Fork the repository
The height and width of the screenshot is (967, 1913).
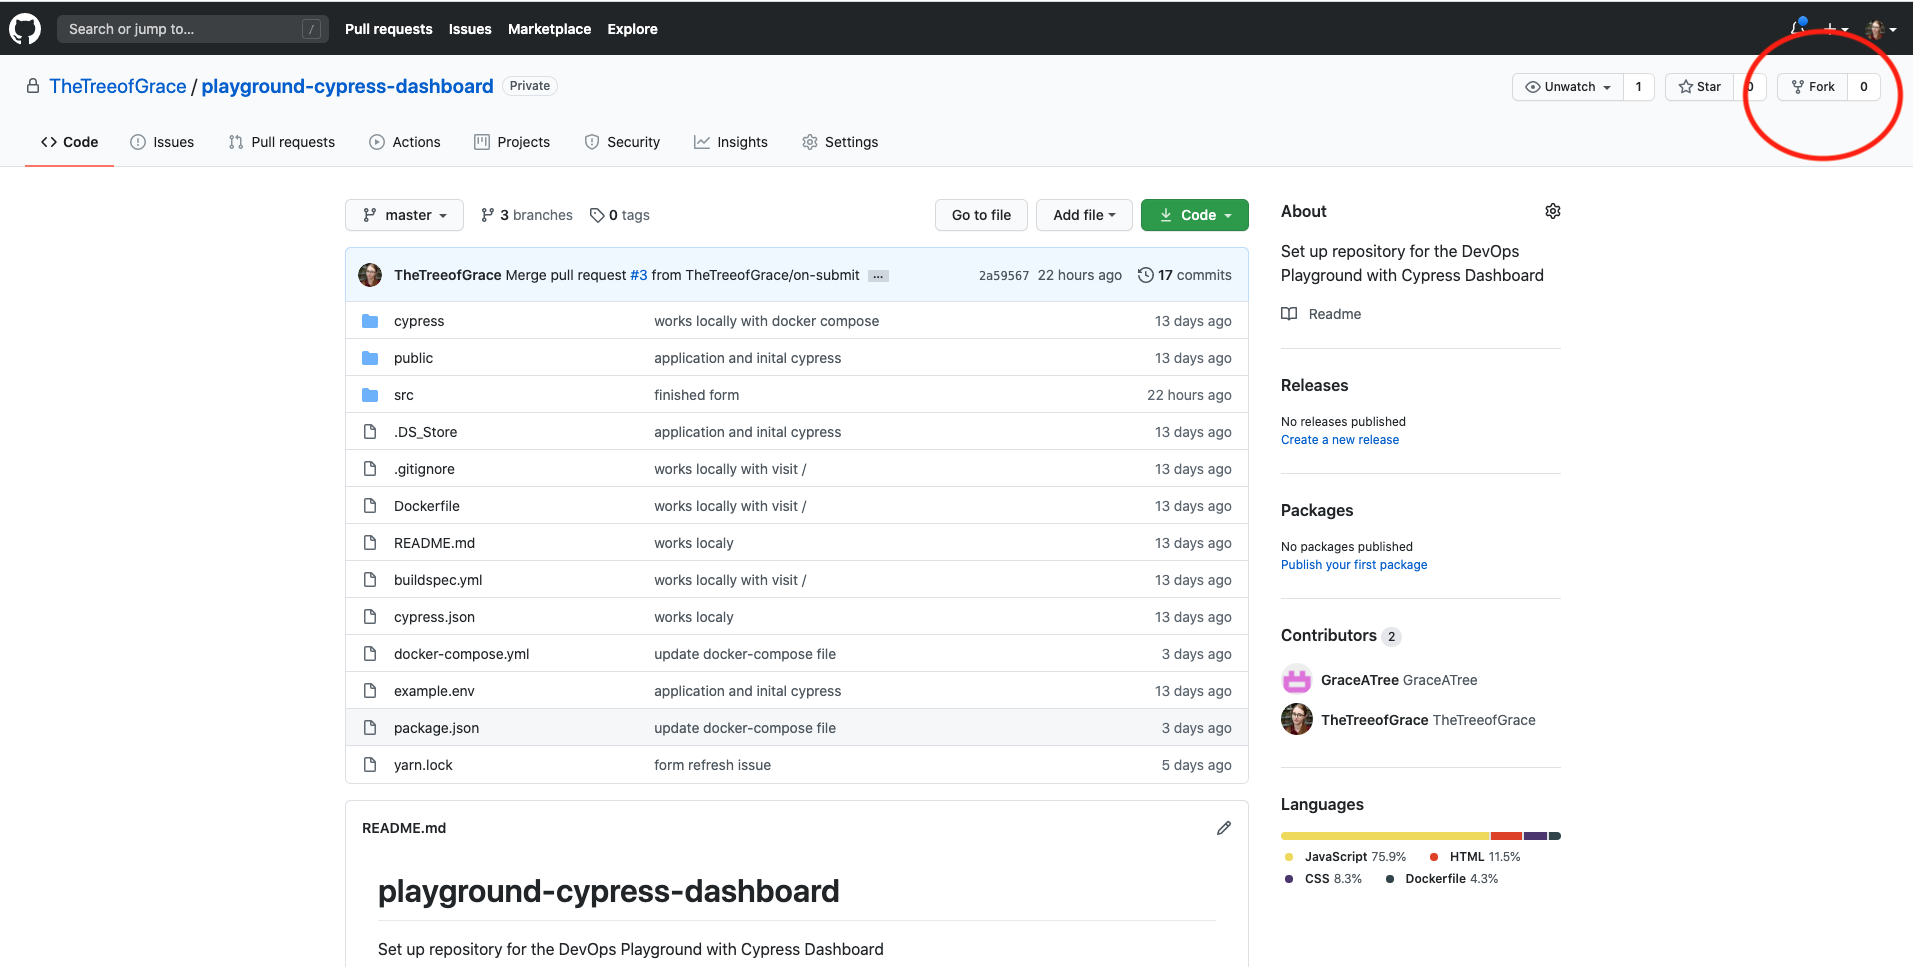point(1813,87)
